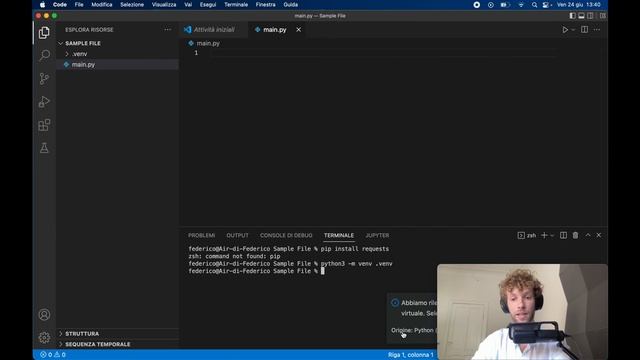
Task: Open the Selezione menu
Action: [132, 5]
